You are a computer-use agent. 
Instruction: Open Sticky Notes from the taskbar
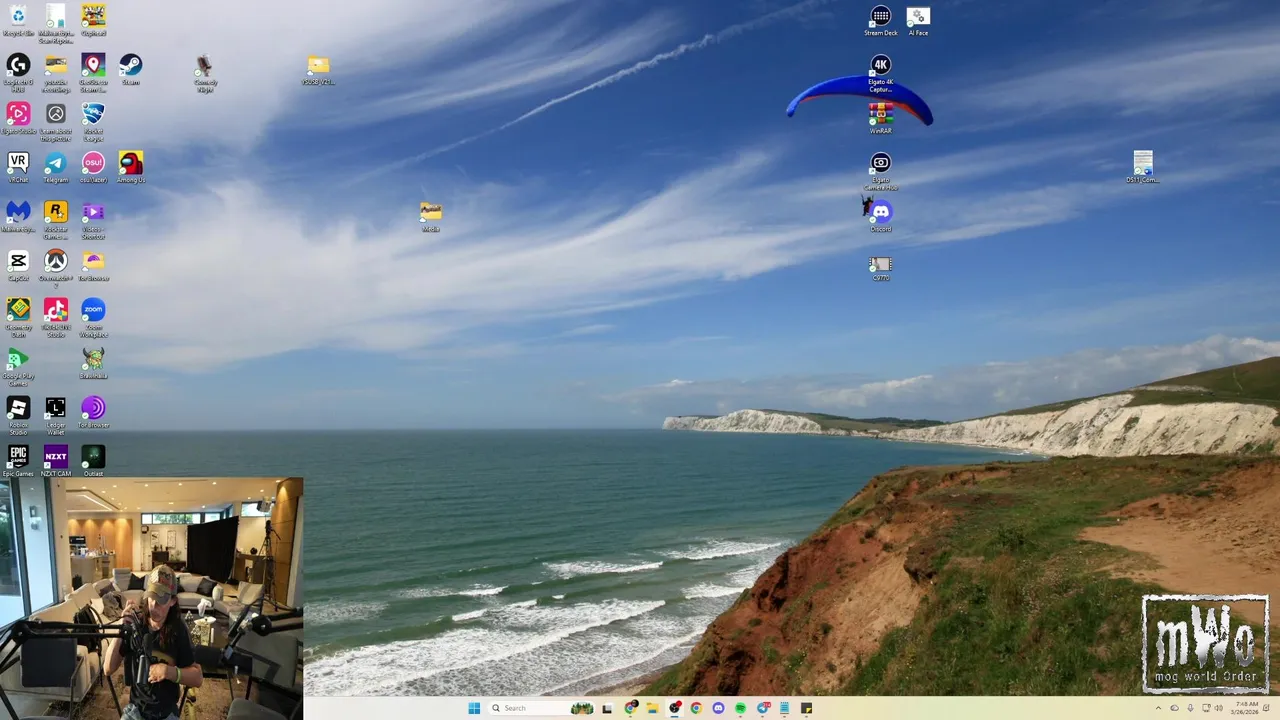click(806, 708)
